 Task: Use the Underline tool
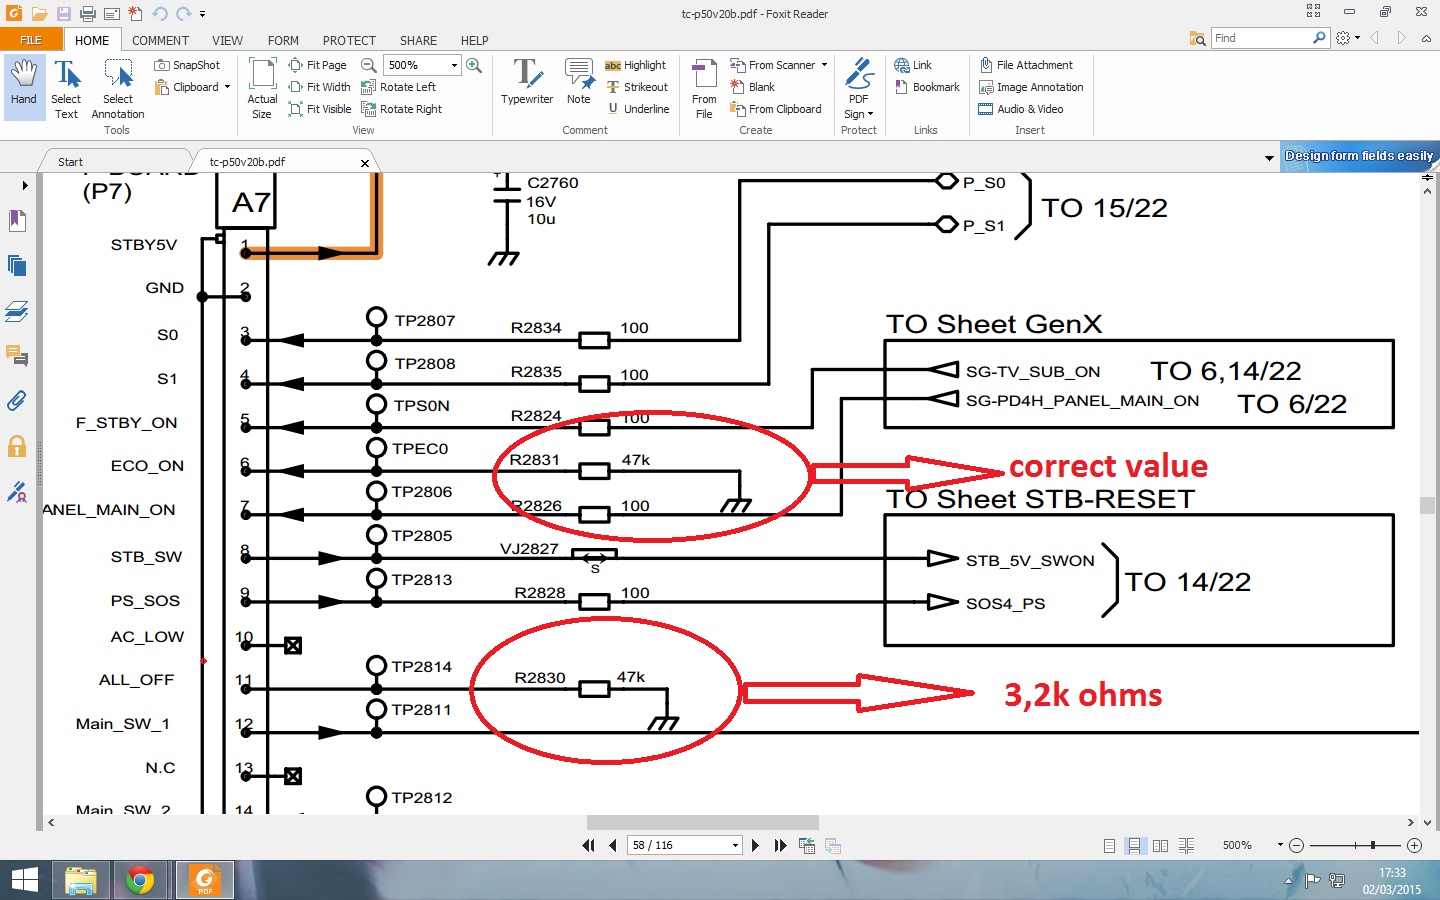click(638, 109)
